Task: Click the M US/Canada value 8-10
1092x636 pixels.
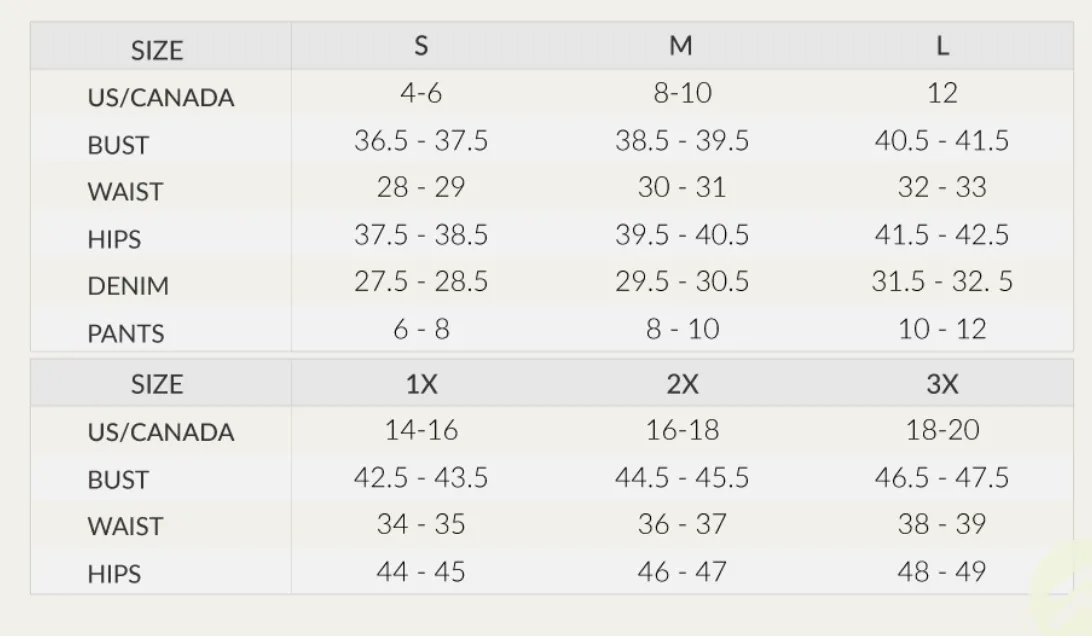Action: pos(682,93)
